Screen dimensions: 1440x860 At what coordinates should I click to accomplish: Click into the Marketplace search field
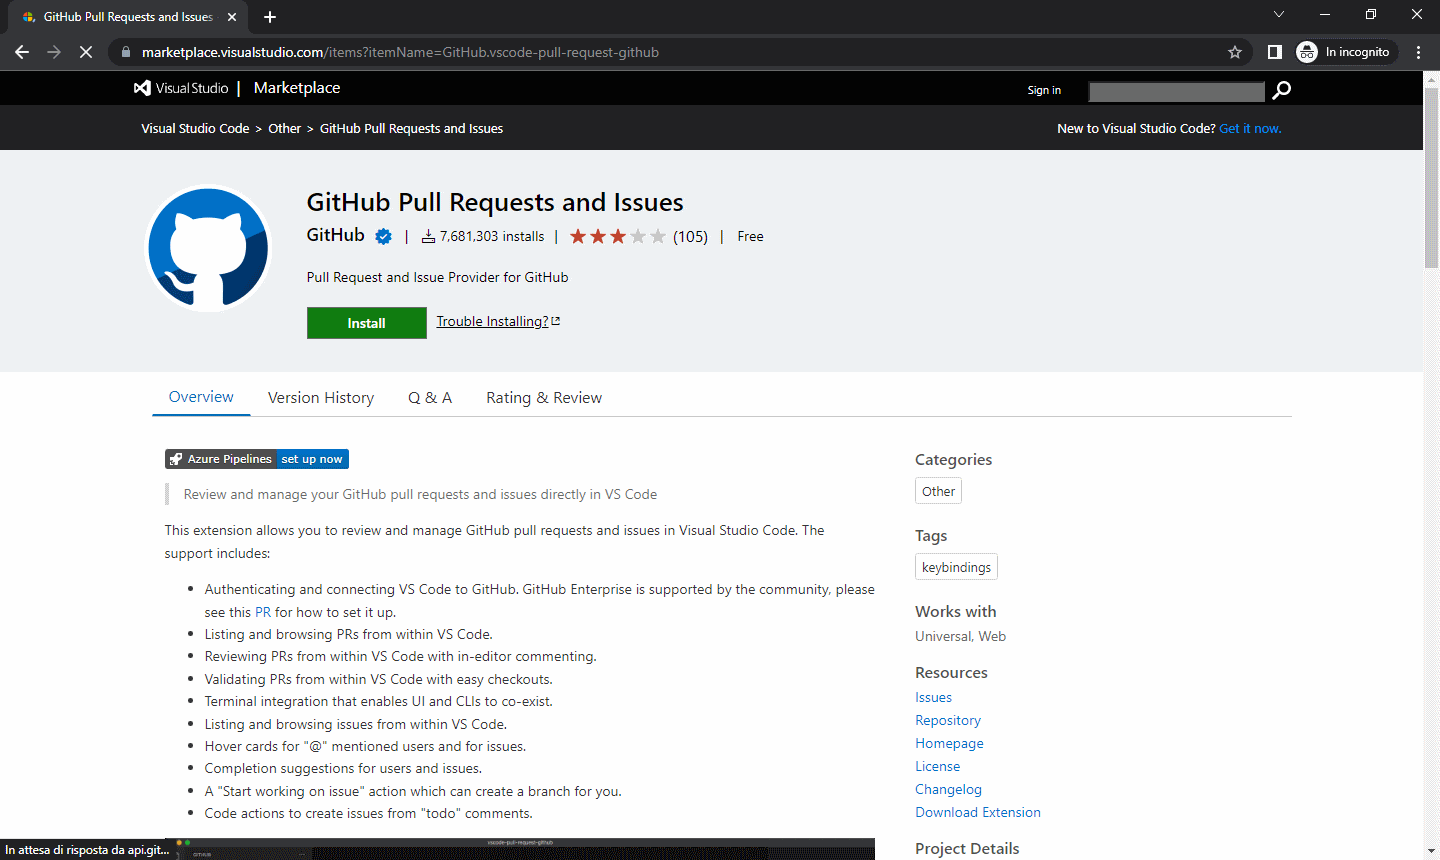coord(1176,91)
